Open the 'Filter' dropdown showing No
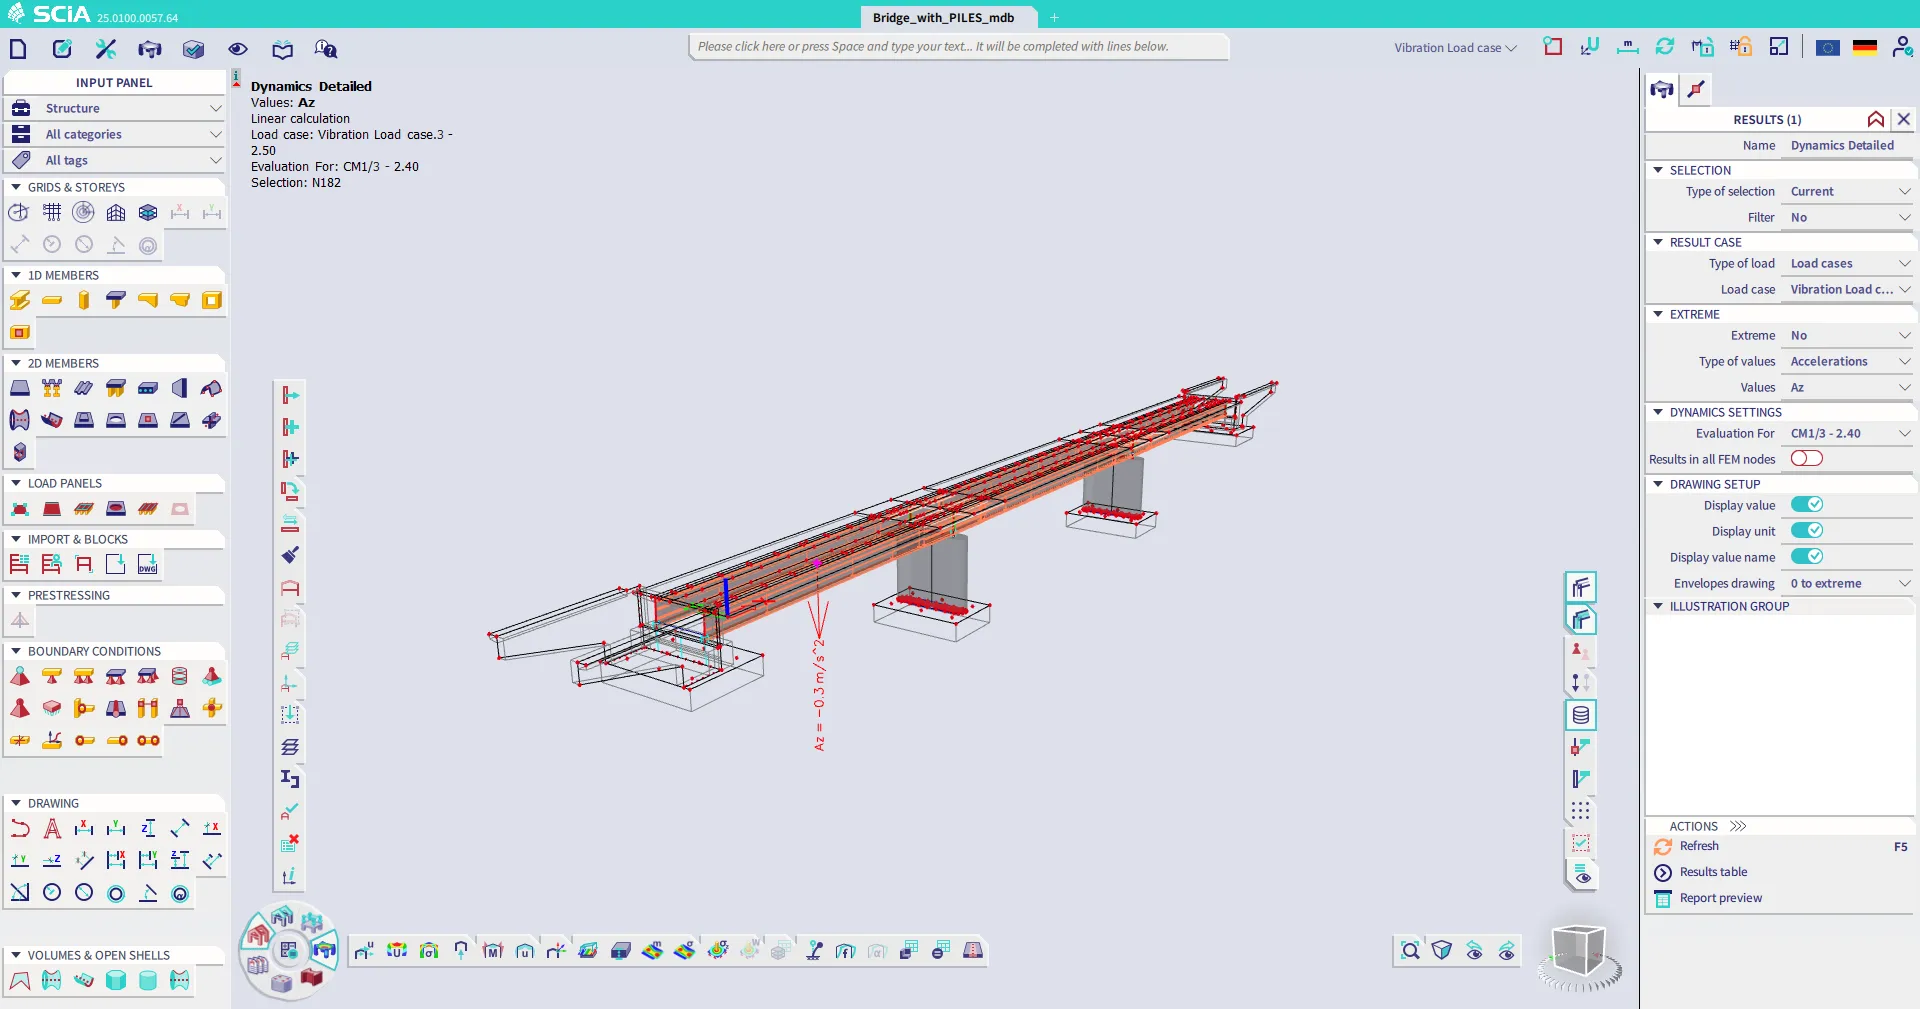 point(1849,218)
